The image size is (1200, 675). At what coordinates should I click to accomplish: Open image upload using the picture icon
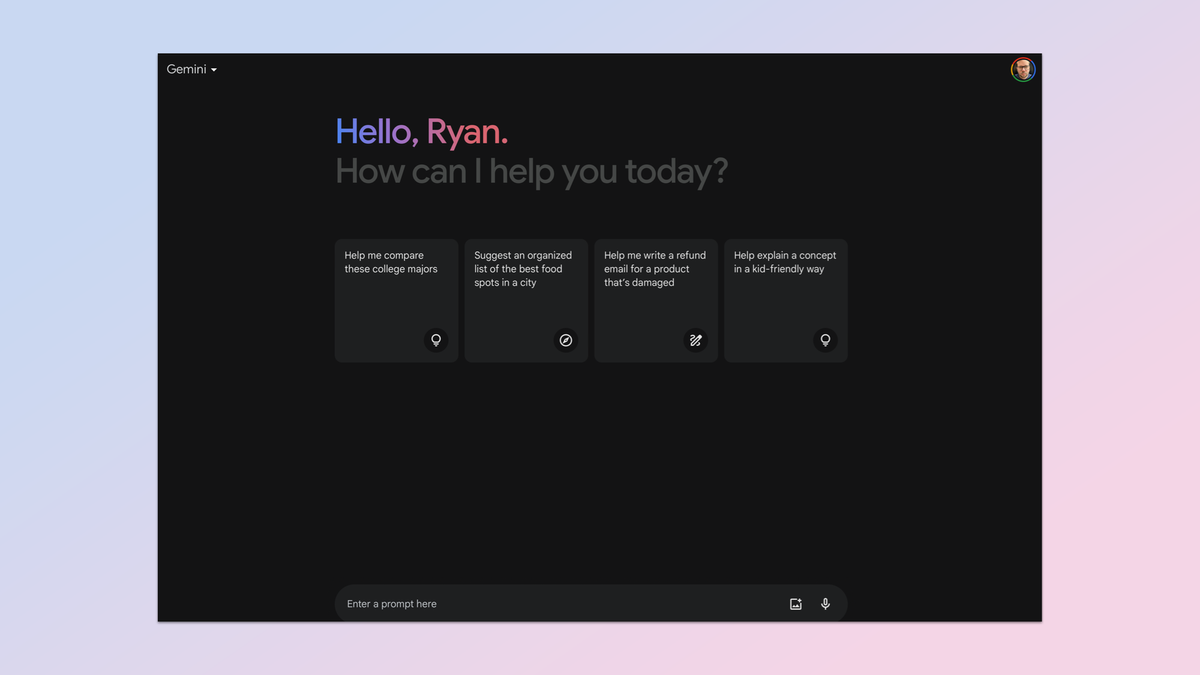pos(795,603)
